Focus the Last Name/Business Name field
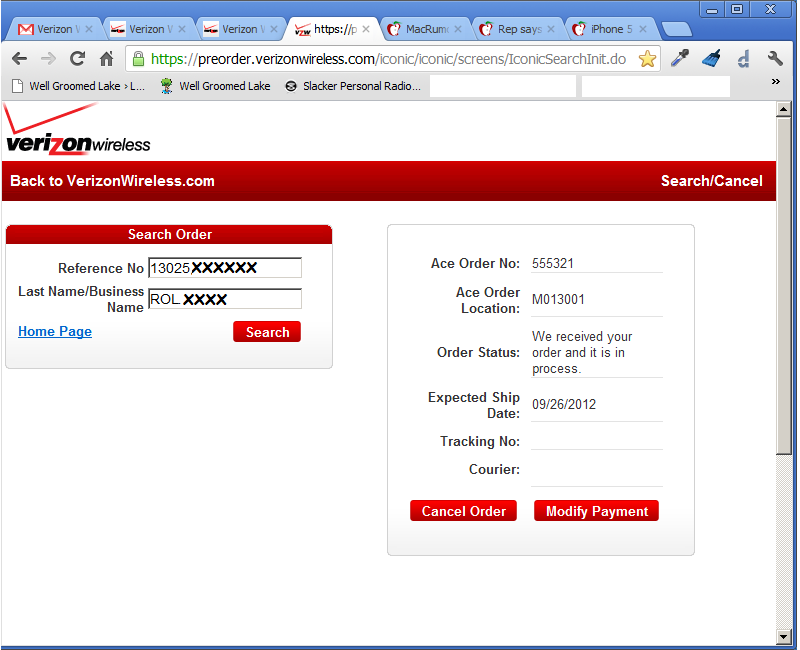The width and height of the screenshot is (800, 650). pos(225,299)
